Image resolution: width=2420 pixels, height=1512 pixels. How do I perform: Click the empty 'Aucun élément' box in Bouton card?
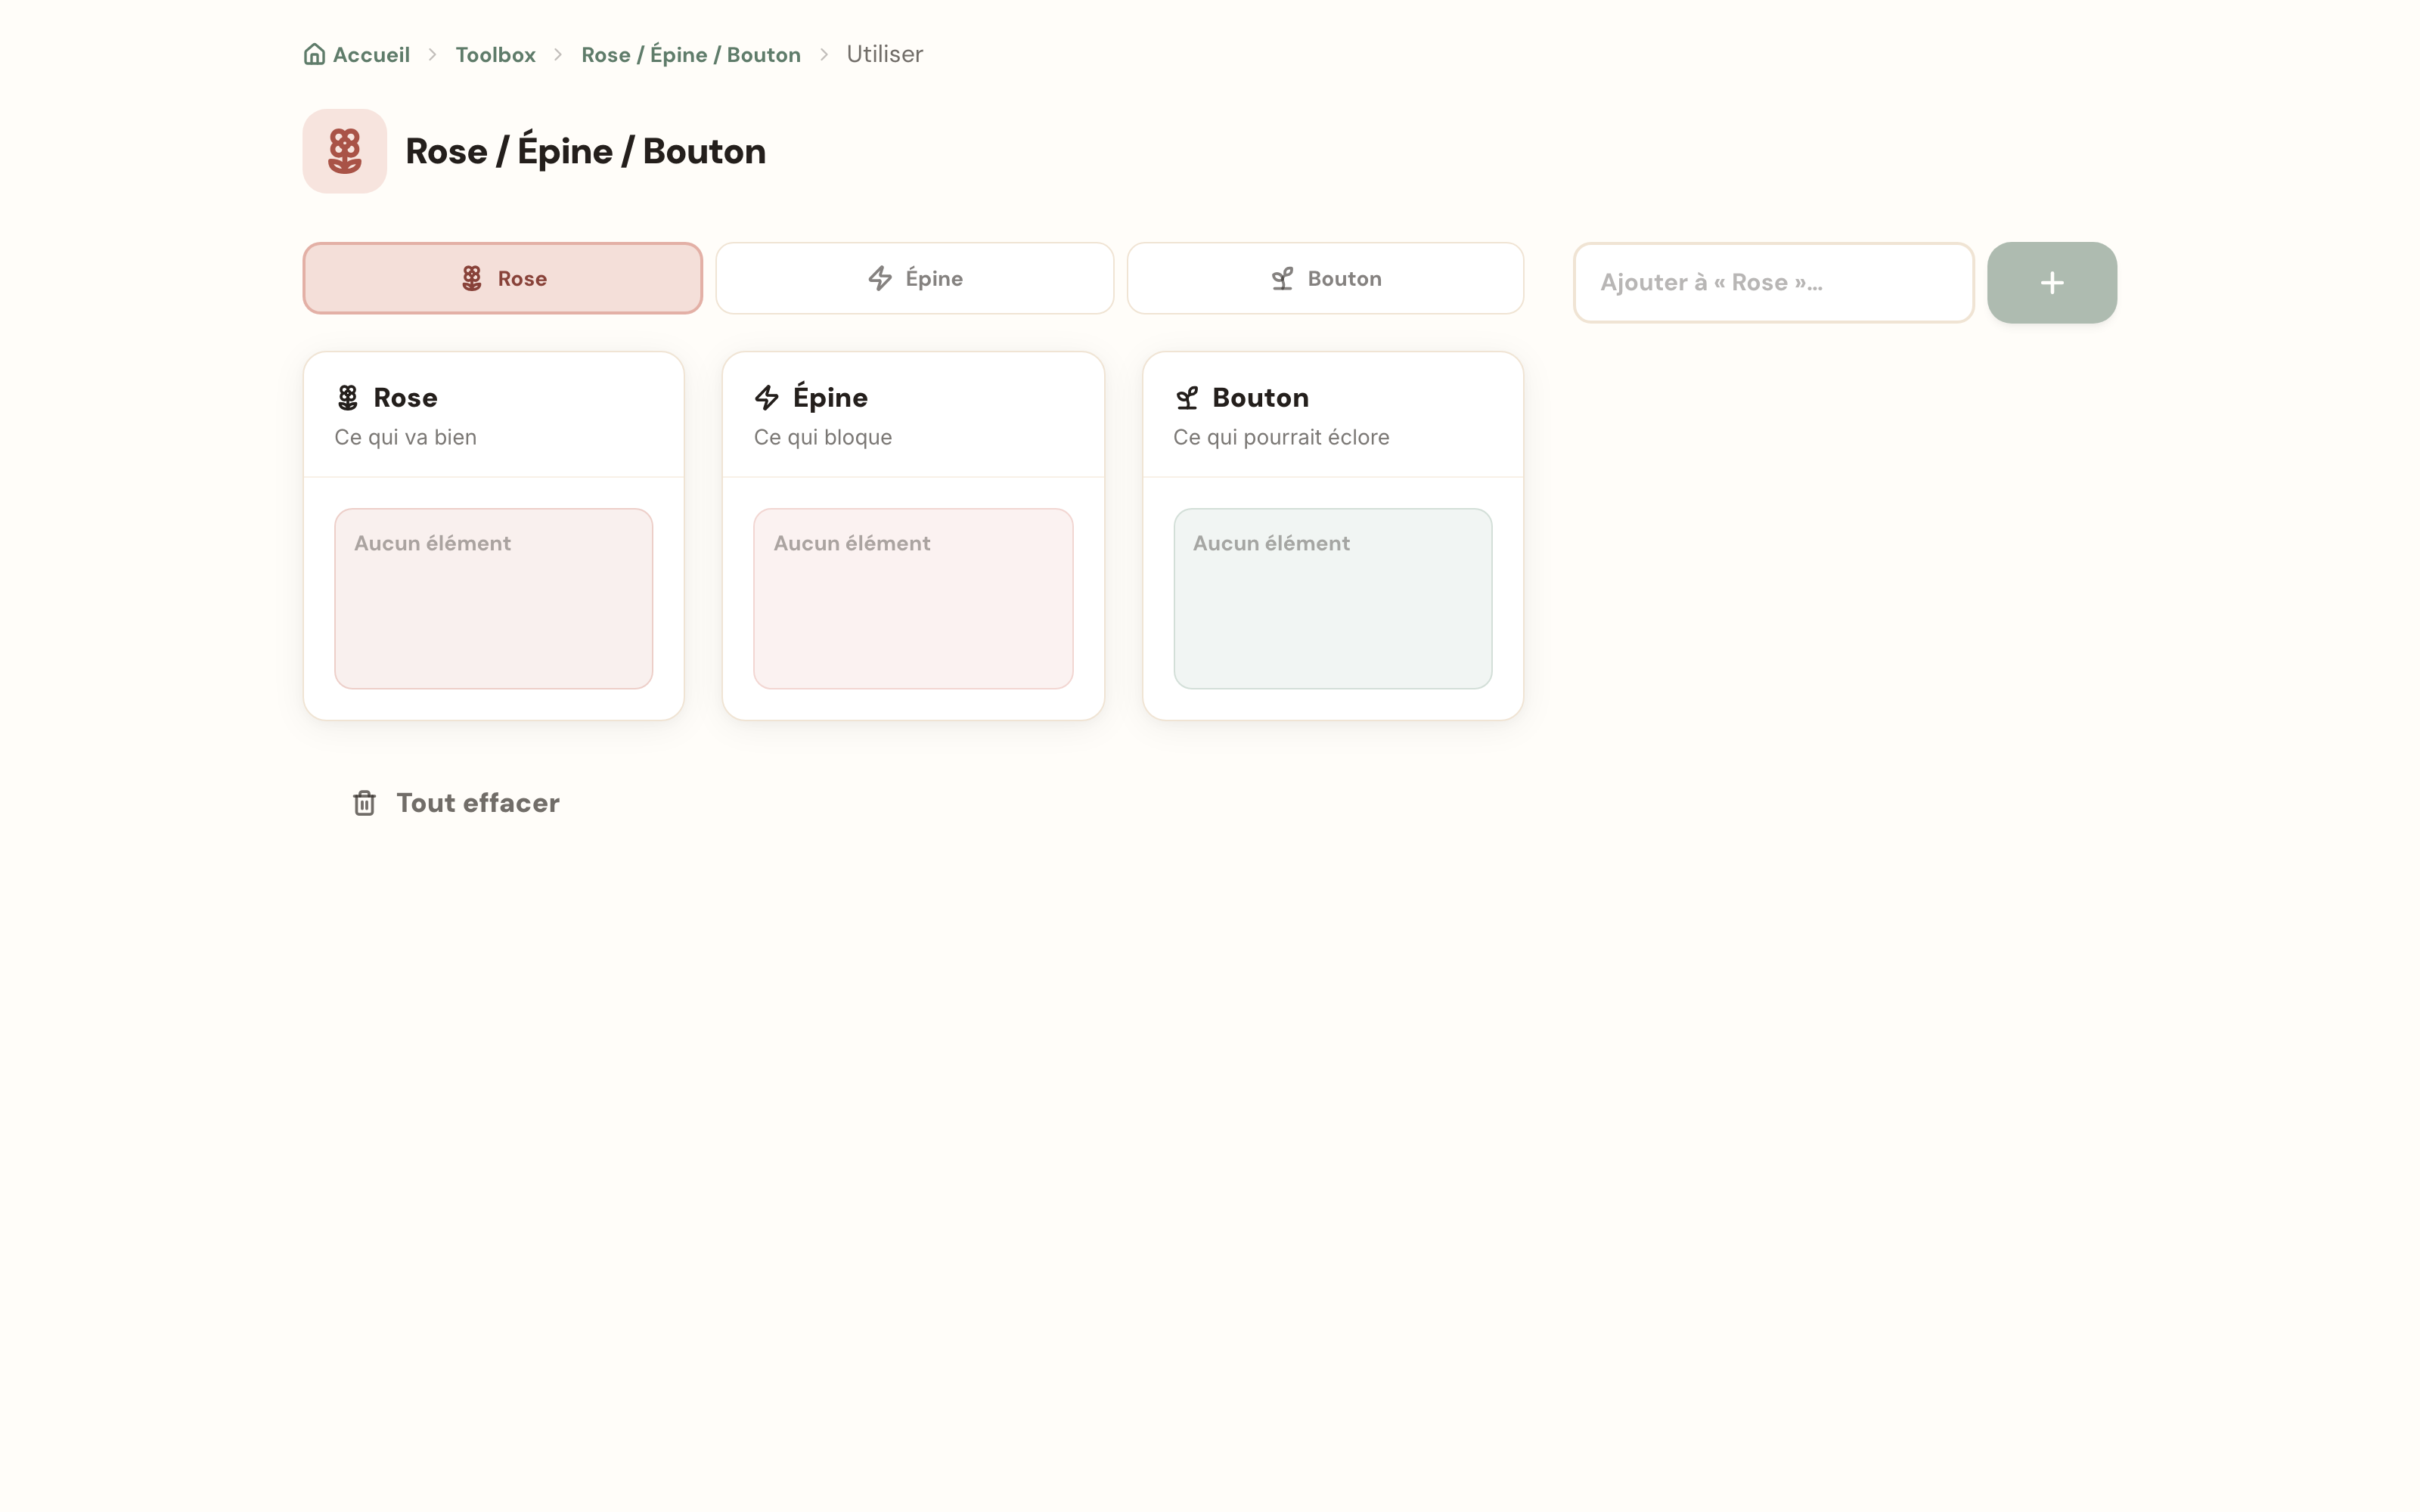(x=1333, y=599)
